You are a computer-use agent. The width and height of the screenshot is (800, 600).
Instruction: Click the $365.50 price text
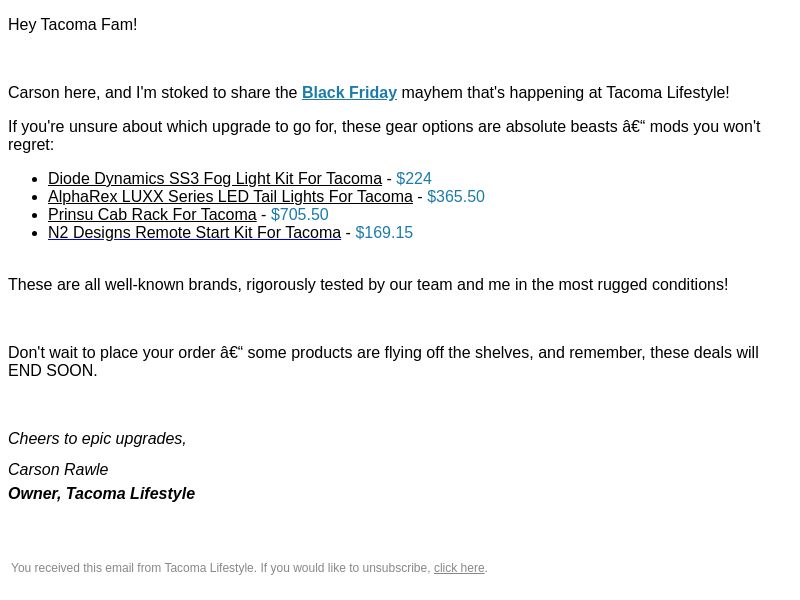pos(456,196)
